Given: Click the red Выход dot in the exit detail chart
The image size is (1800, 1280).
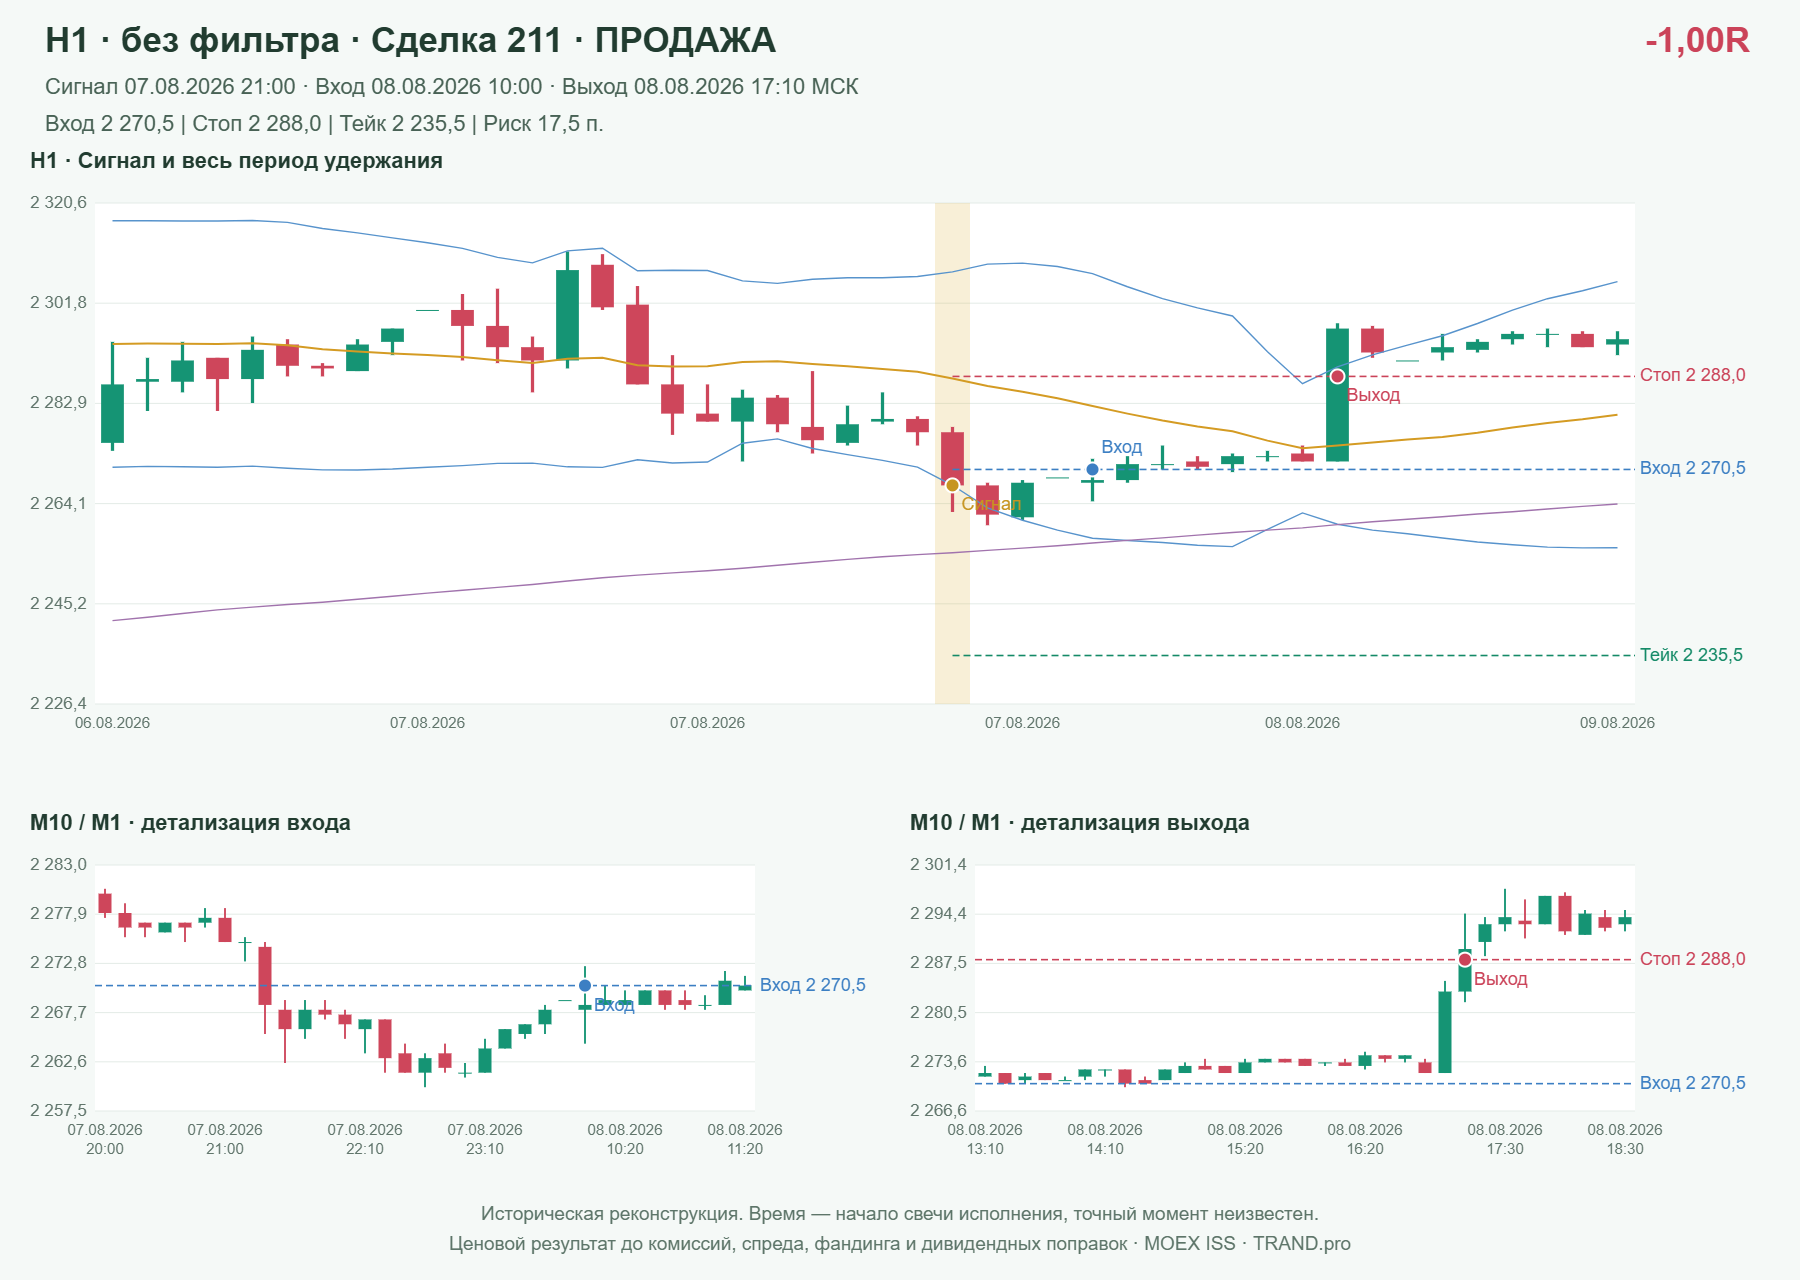Looking at the screenshot, I should [1465, 960].
